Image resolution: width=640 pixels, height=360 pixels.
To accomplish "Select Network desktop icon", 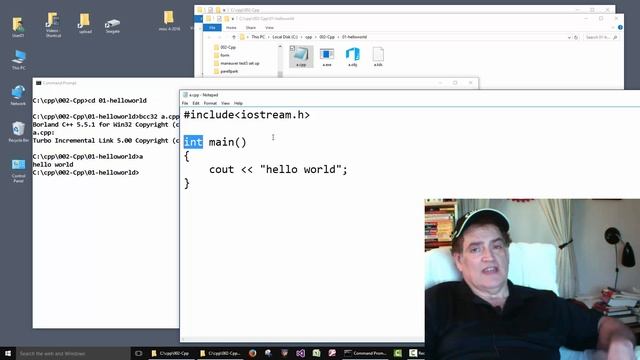I will coord(18,95).
